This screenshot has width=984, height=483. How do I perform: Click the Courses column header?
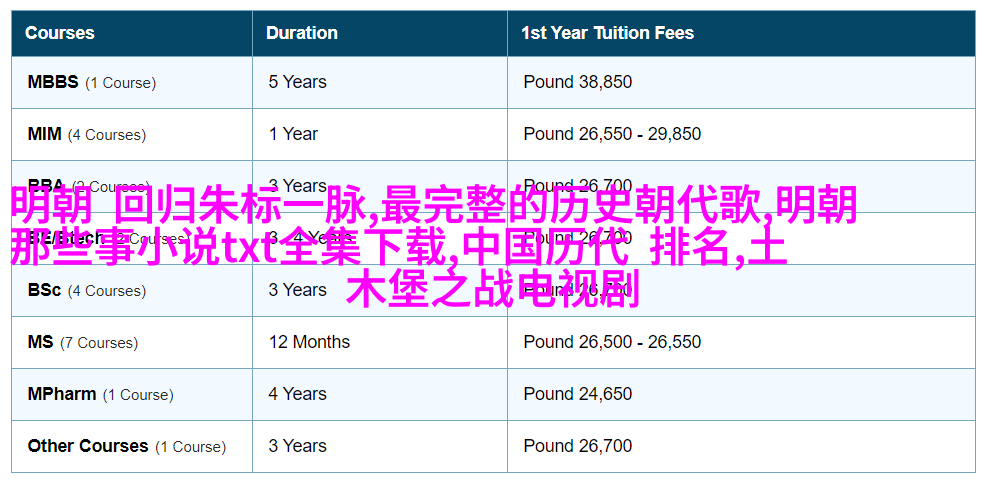pos(60,33)
